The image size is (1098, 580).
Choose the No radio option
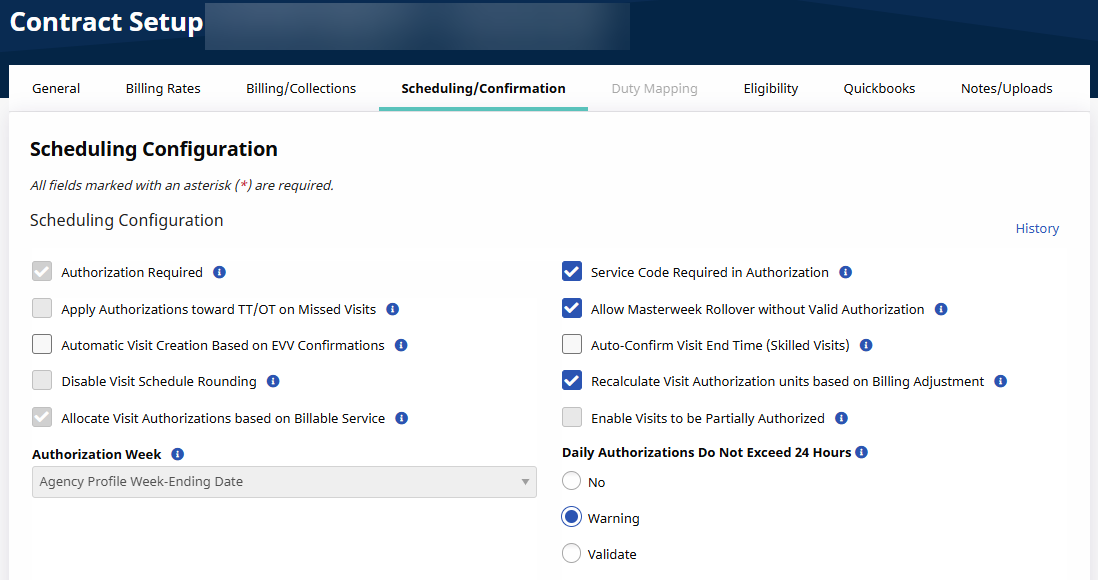click(571, 482)
